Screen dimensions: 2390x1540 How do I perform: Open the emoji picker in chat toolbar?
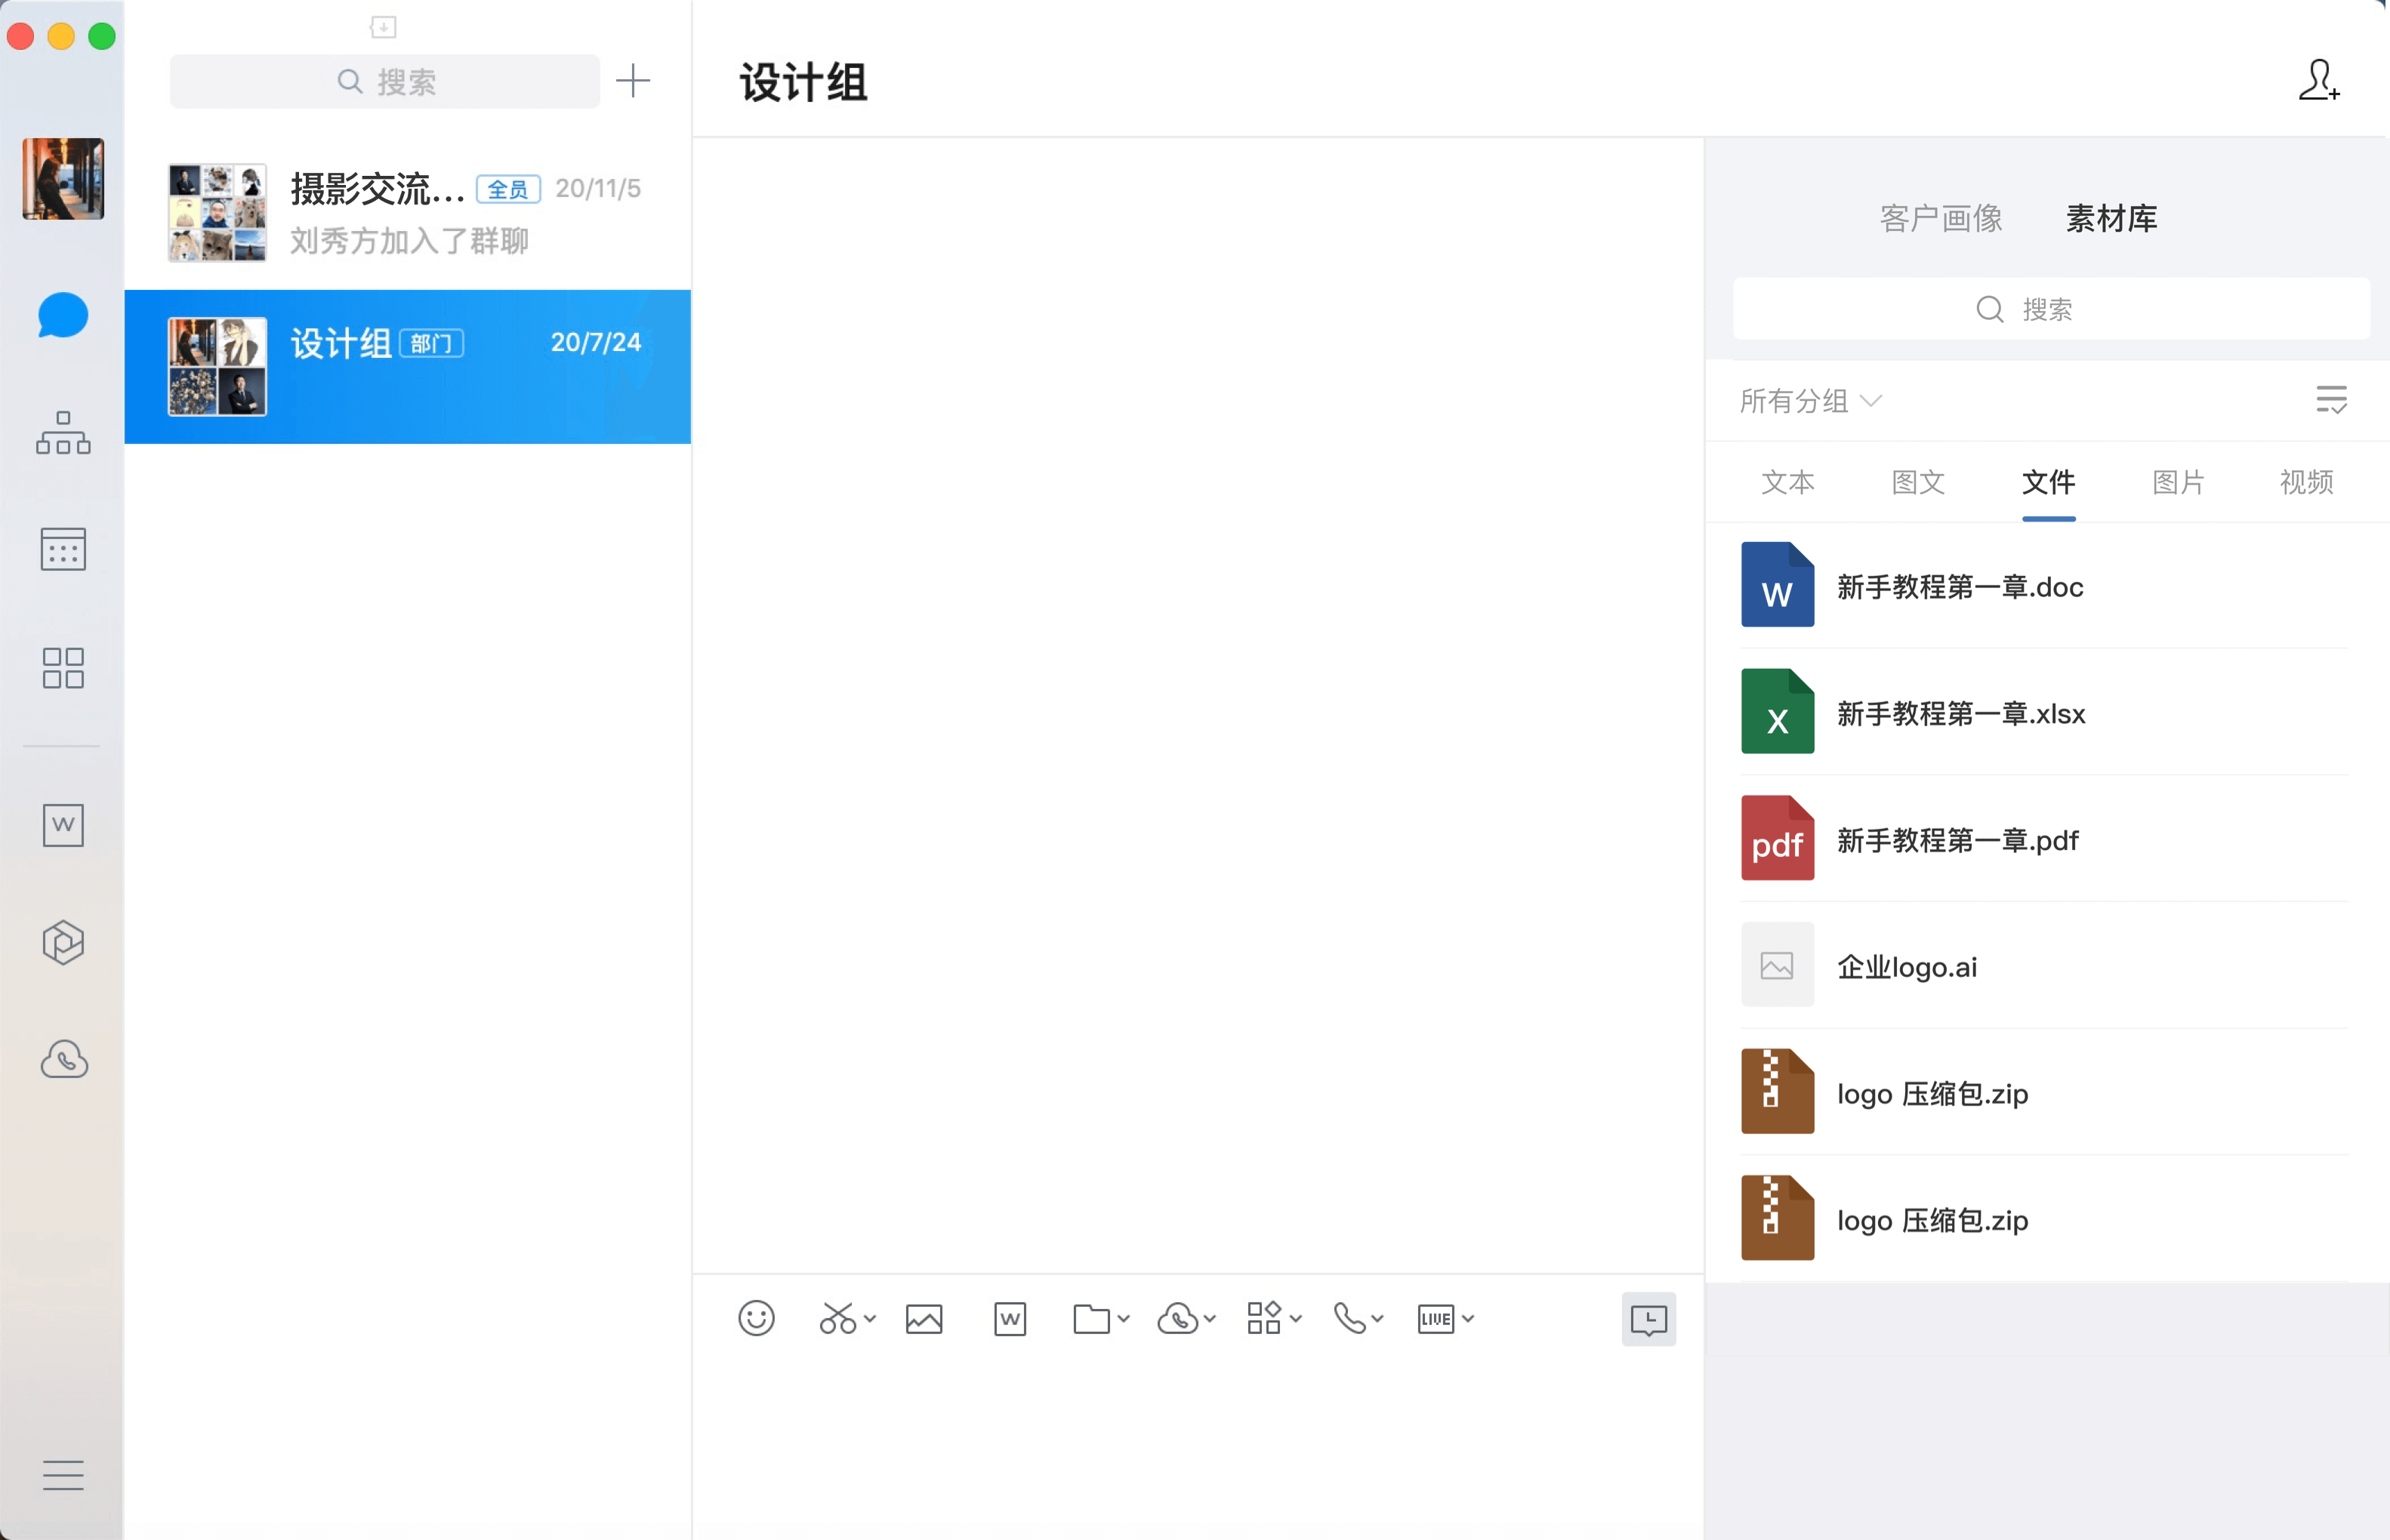click(756, 1319)
